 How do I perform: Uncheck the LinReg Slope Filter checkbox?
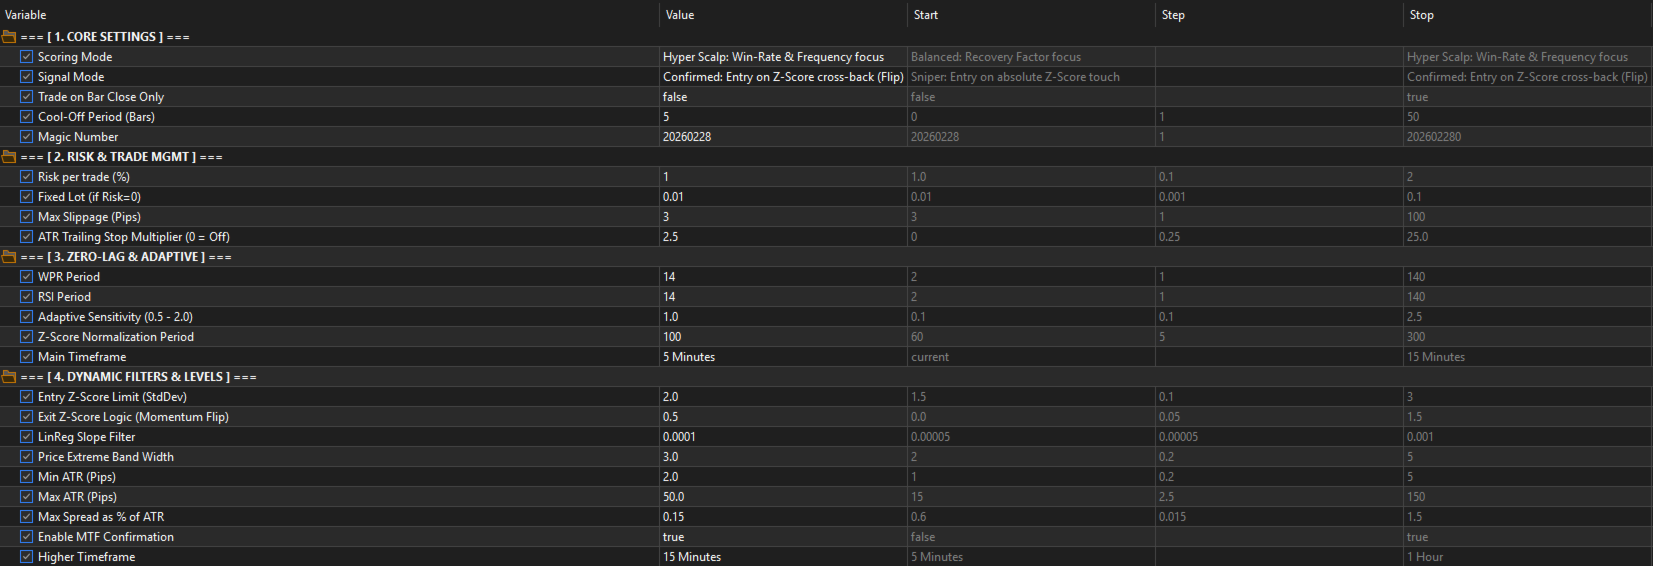tap(27, 437)
